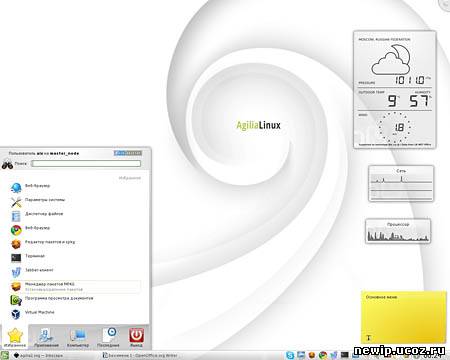This screenshot has width=450, height=360.
Task: Switch to the Inkscape taskbar window
Action: click(x=38, y=356)
